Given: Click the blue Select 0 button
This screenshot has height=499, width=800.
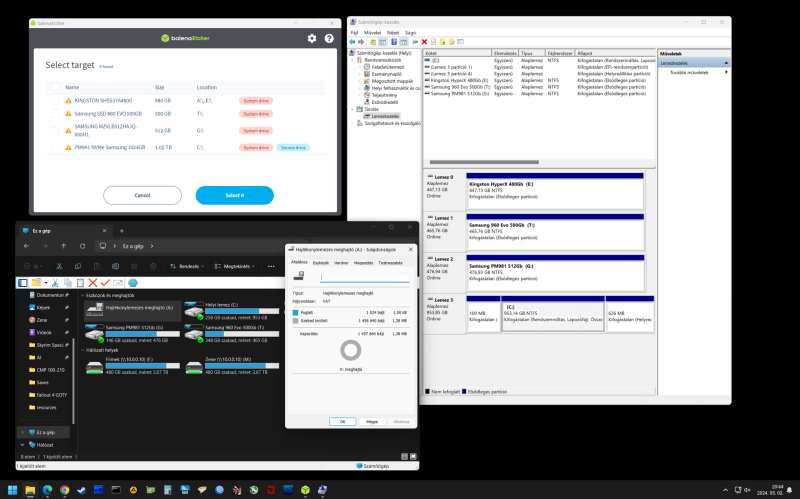Looking at the screenshot, I should pos(235,195).
